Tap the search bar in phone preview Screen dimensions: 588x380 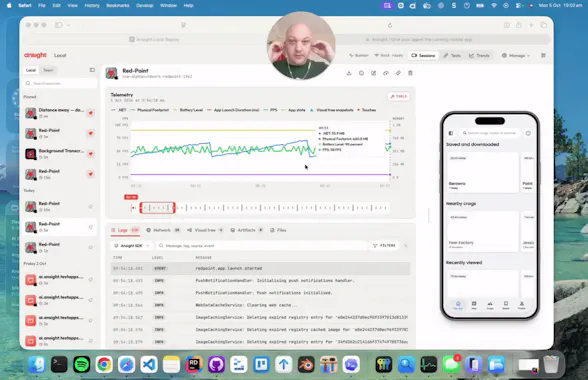[x=489, y=133]
